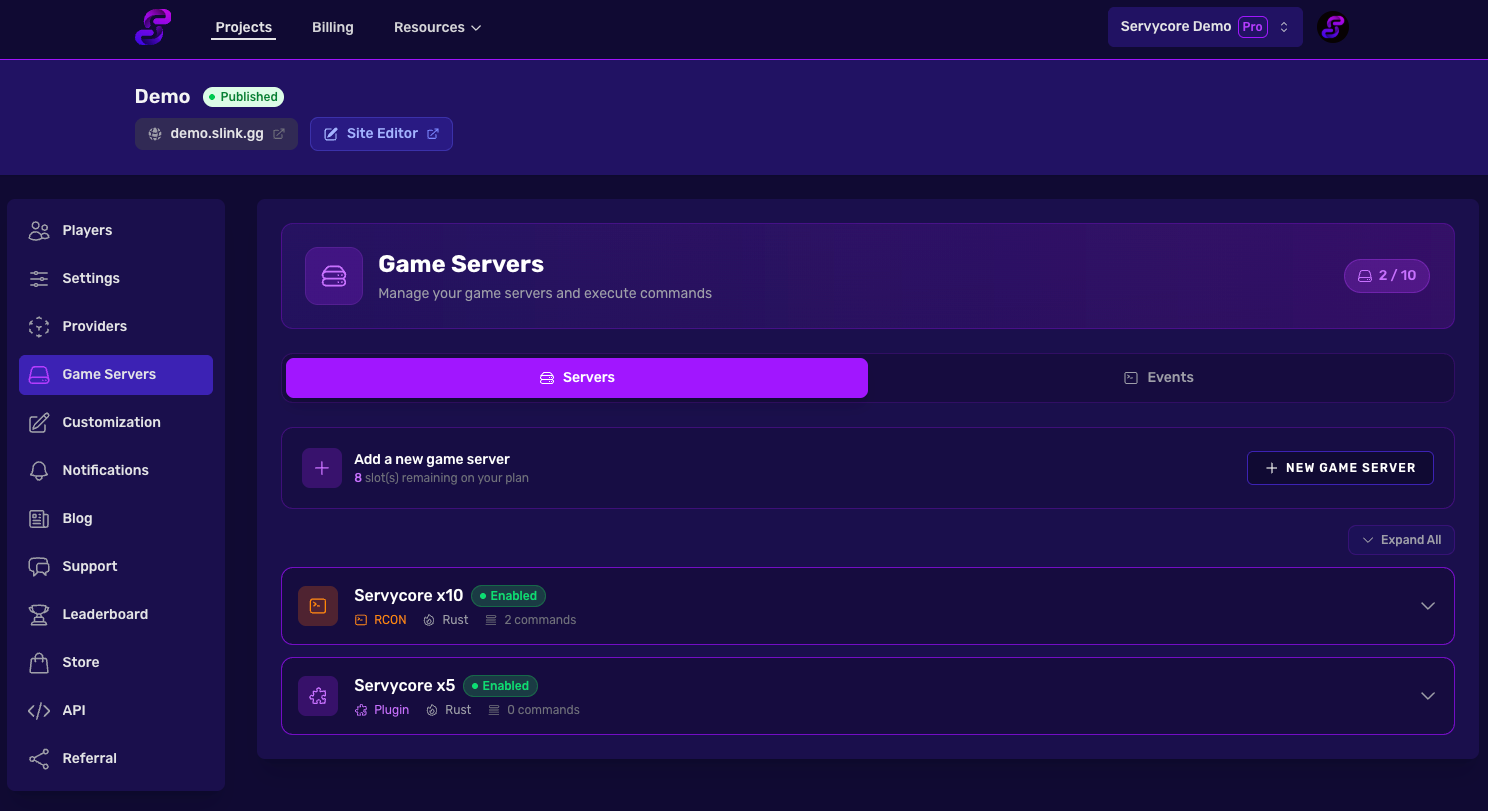
Task: Open the Customization pencil icon
Action: 38,422
